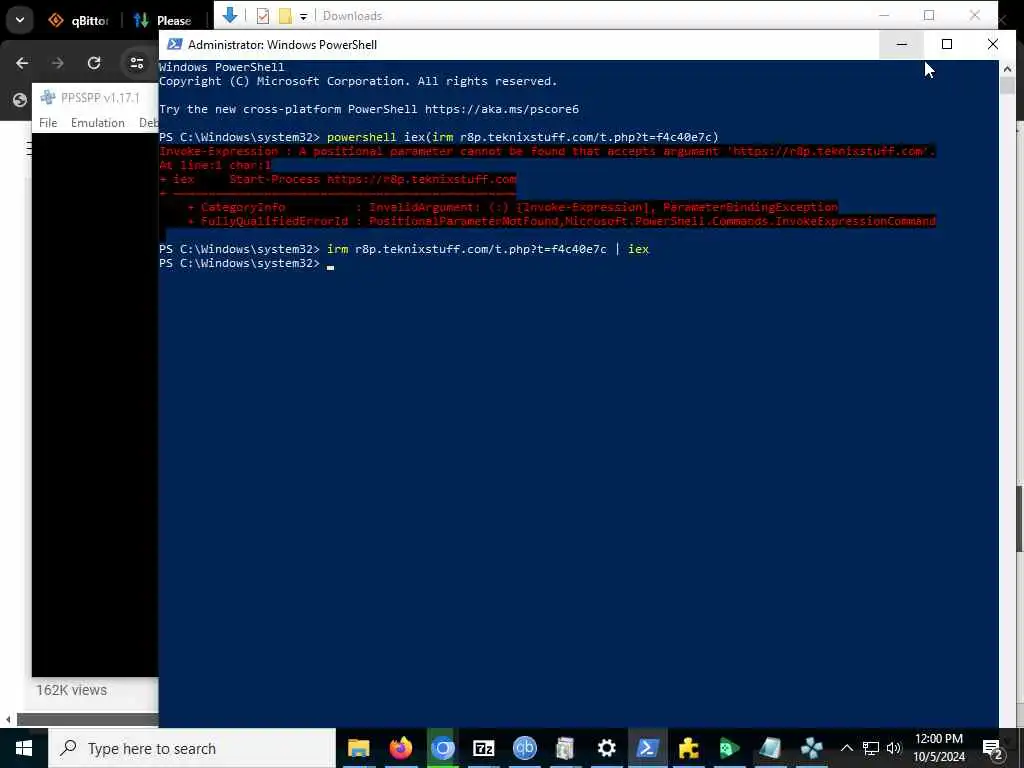Screen dimensions: 1024x768
Task: Reload the browser page
Action: (x=94, y=63)
